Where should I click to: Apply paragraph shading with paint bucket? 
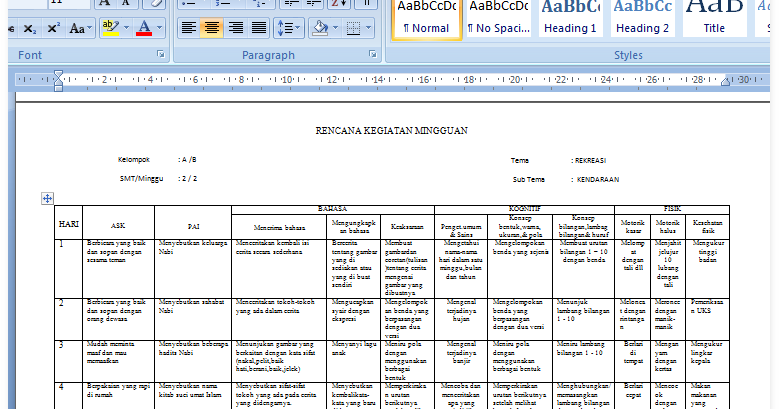click(x=319, y=28)
